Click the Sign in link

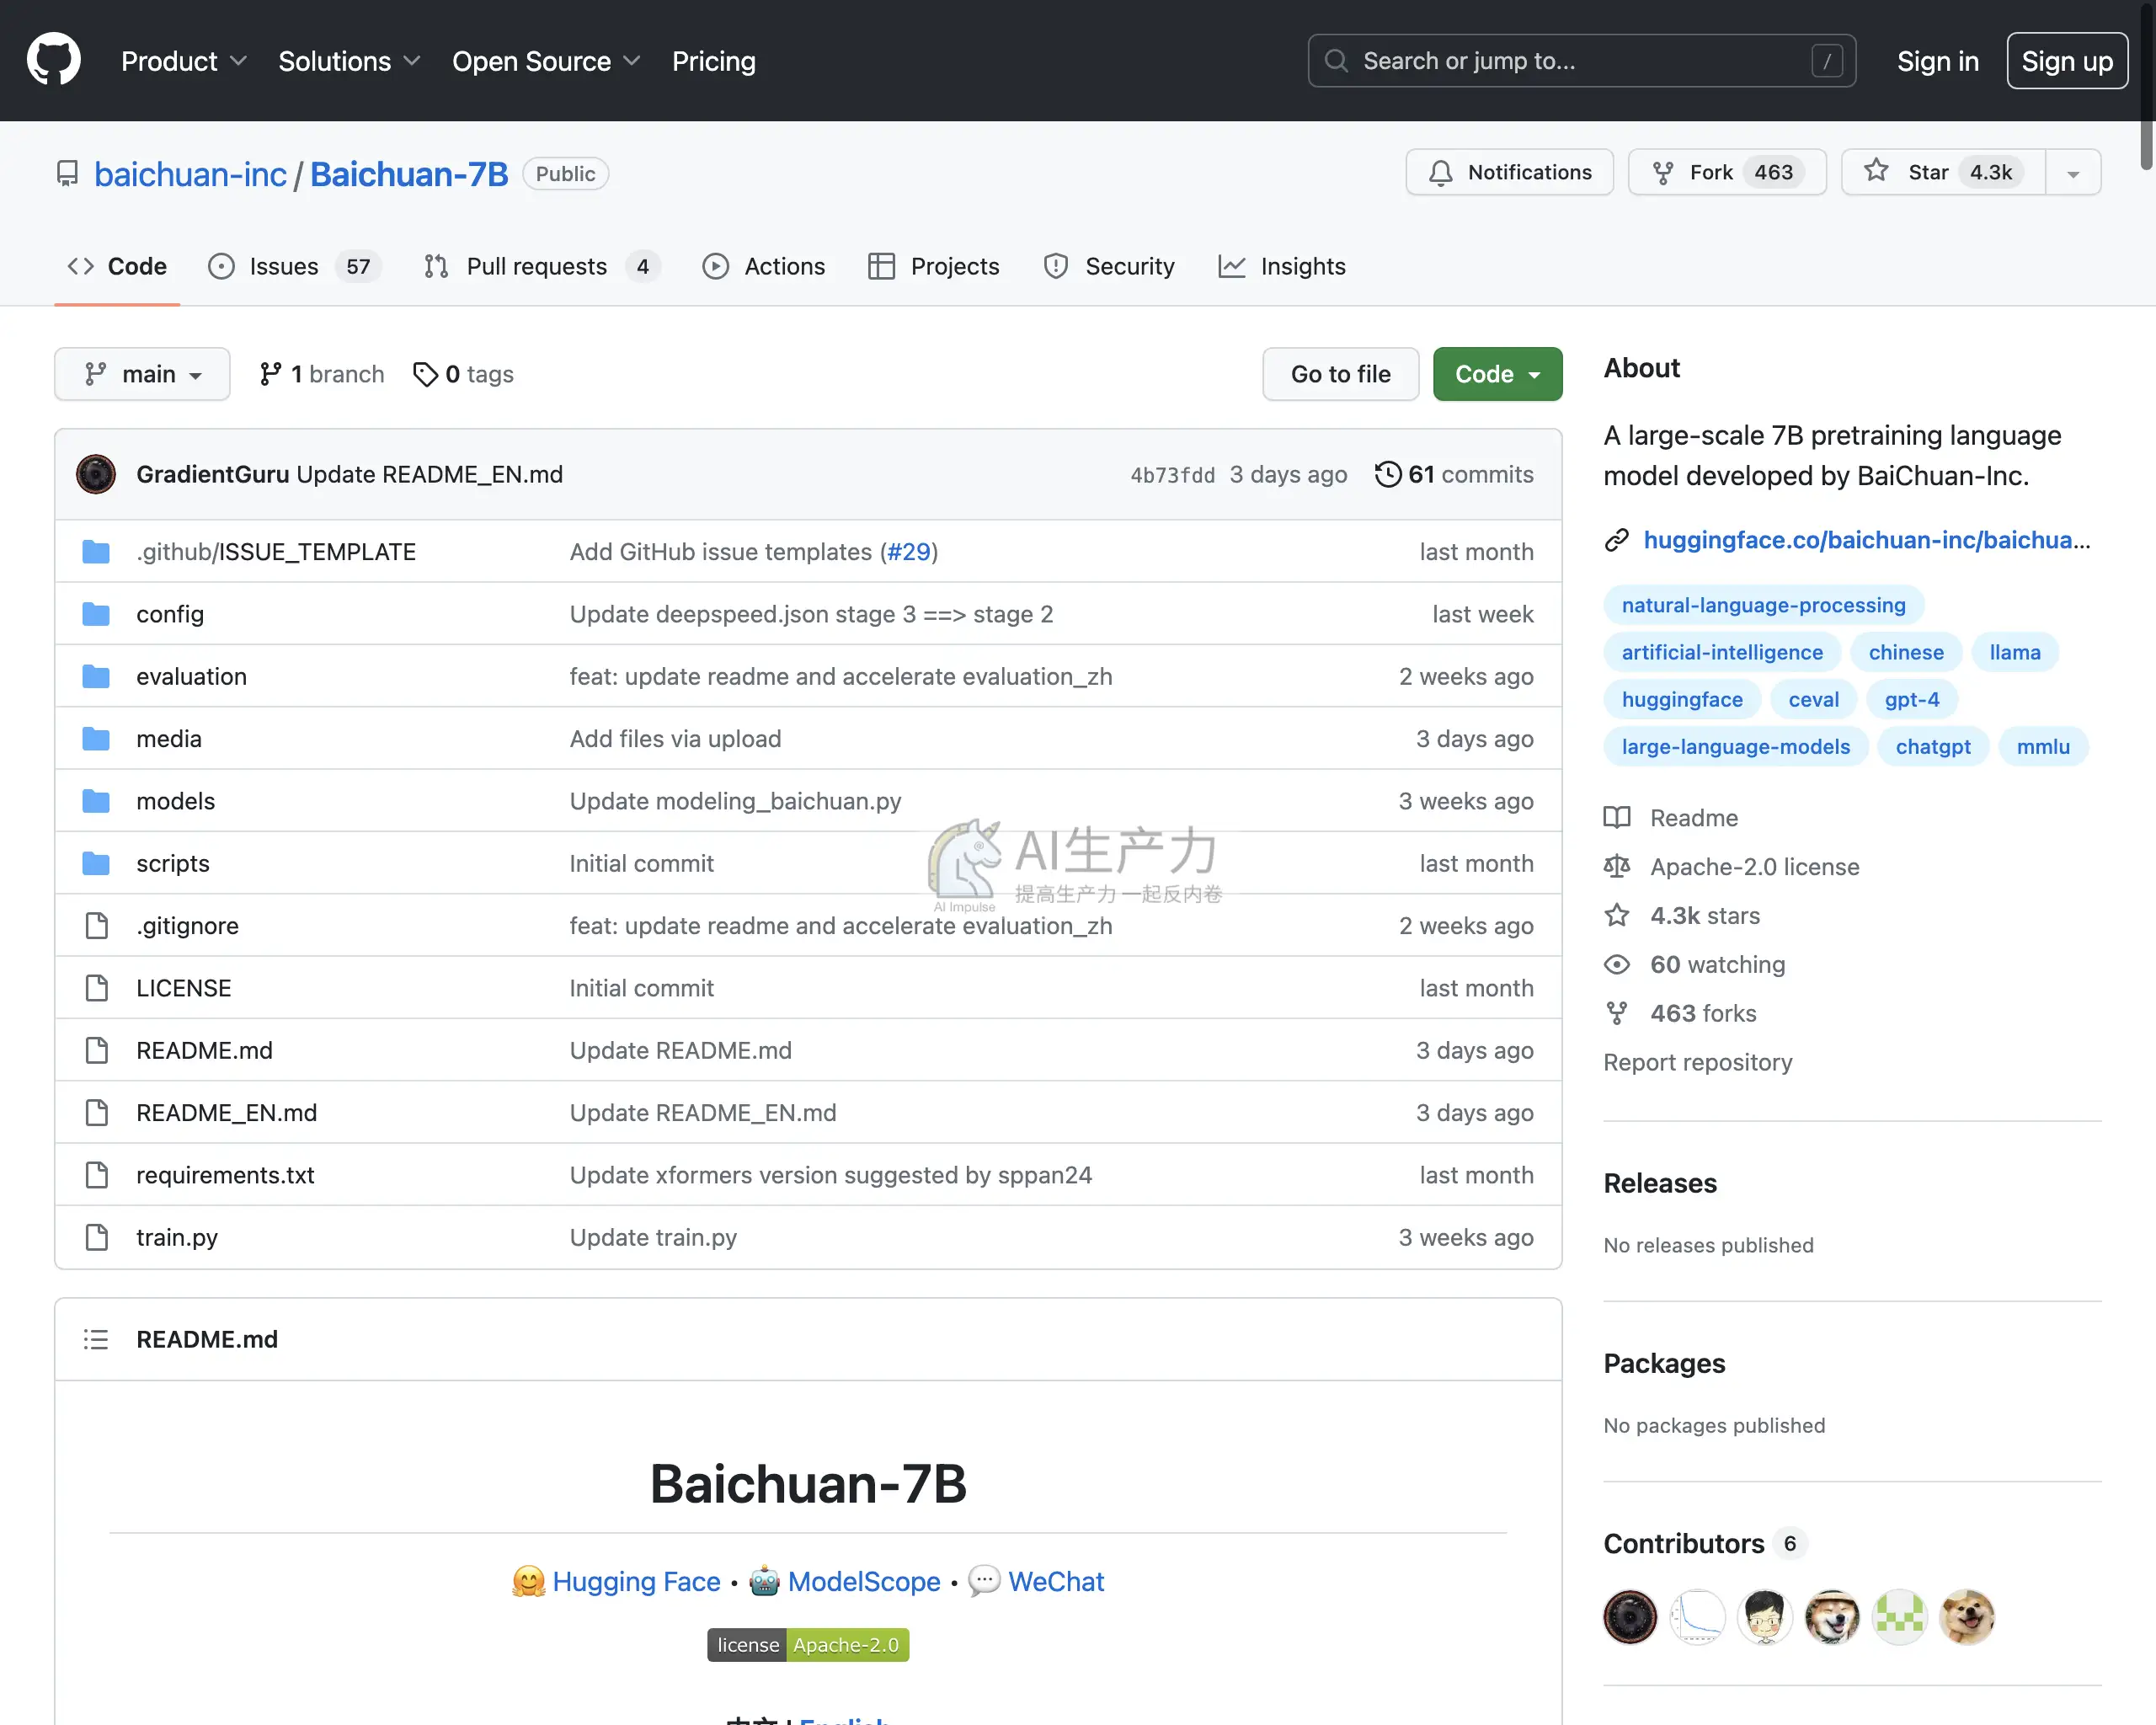tap(1938, 61)
